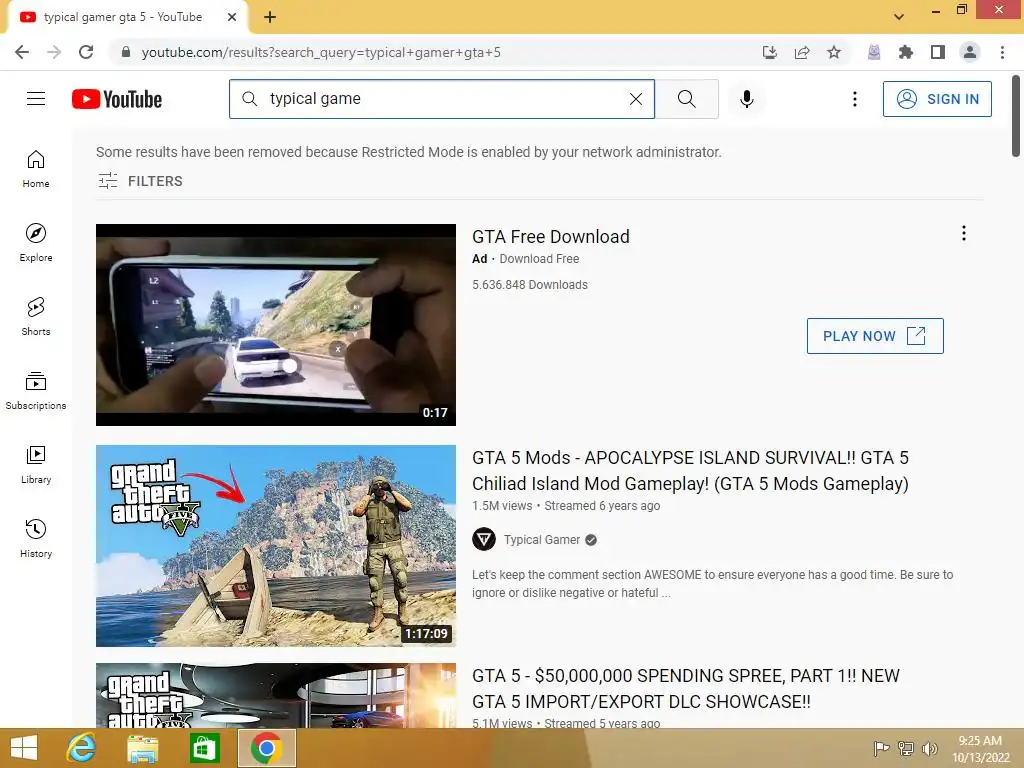1024x768 pixels.
Task: Open the tab search chevron
Action: [x=899, y=17]
